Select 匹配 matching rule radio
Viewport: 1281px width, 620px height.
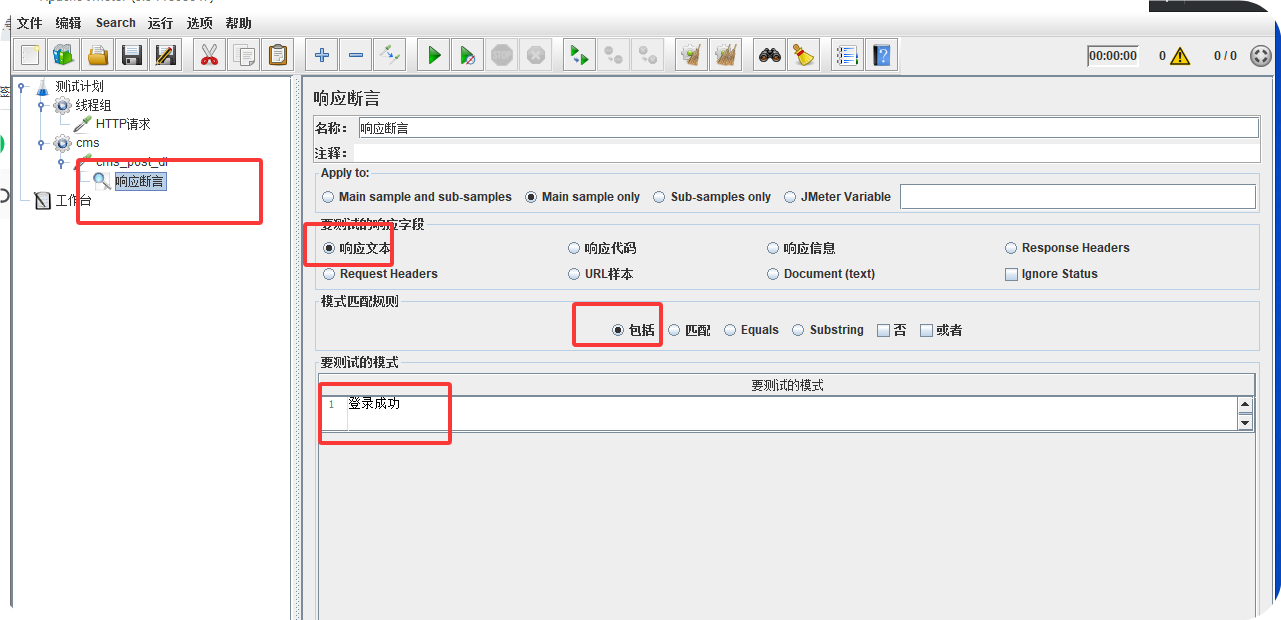[x=675, y=330]
